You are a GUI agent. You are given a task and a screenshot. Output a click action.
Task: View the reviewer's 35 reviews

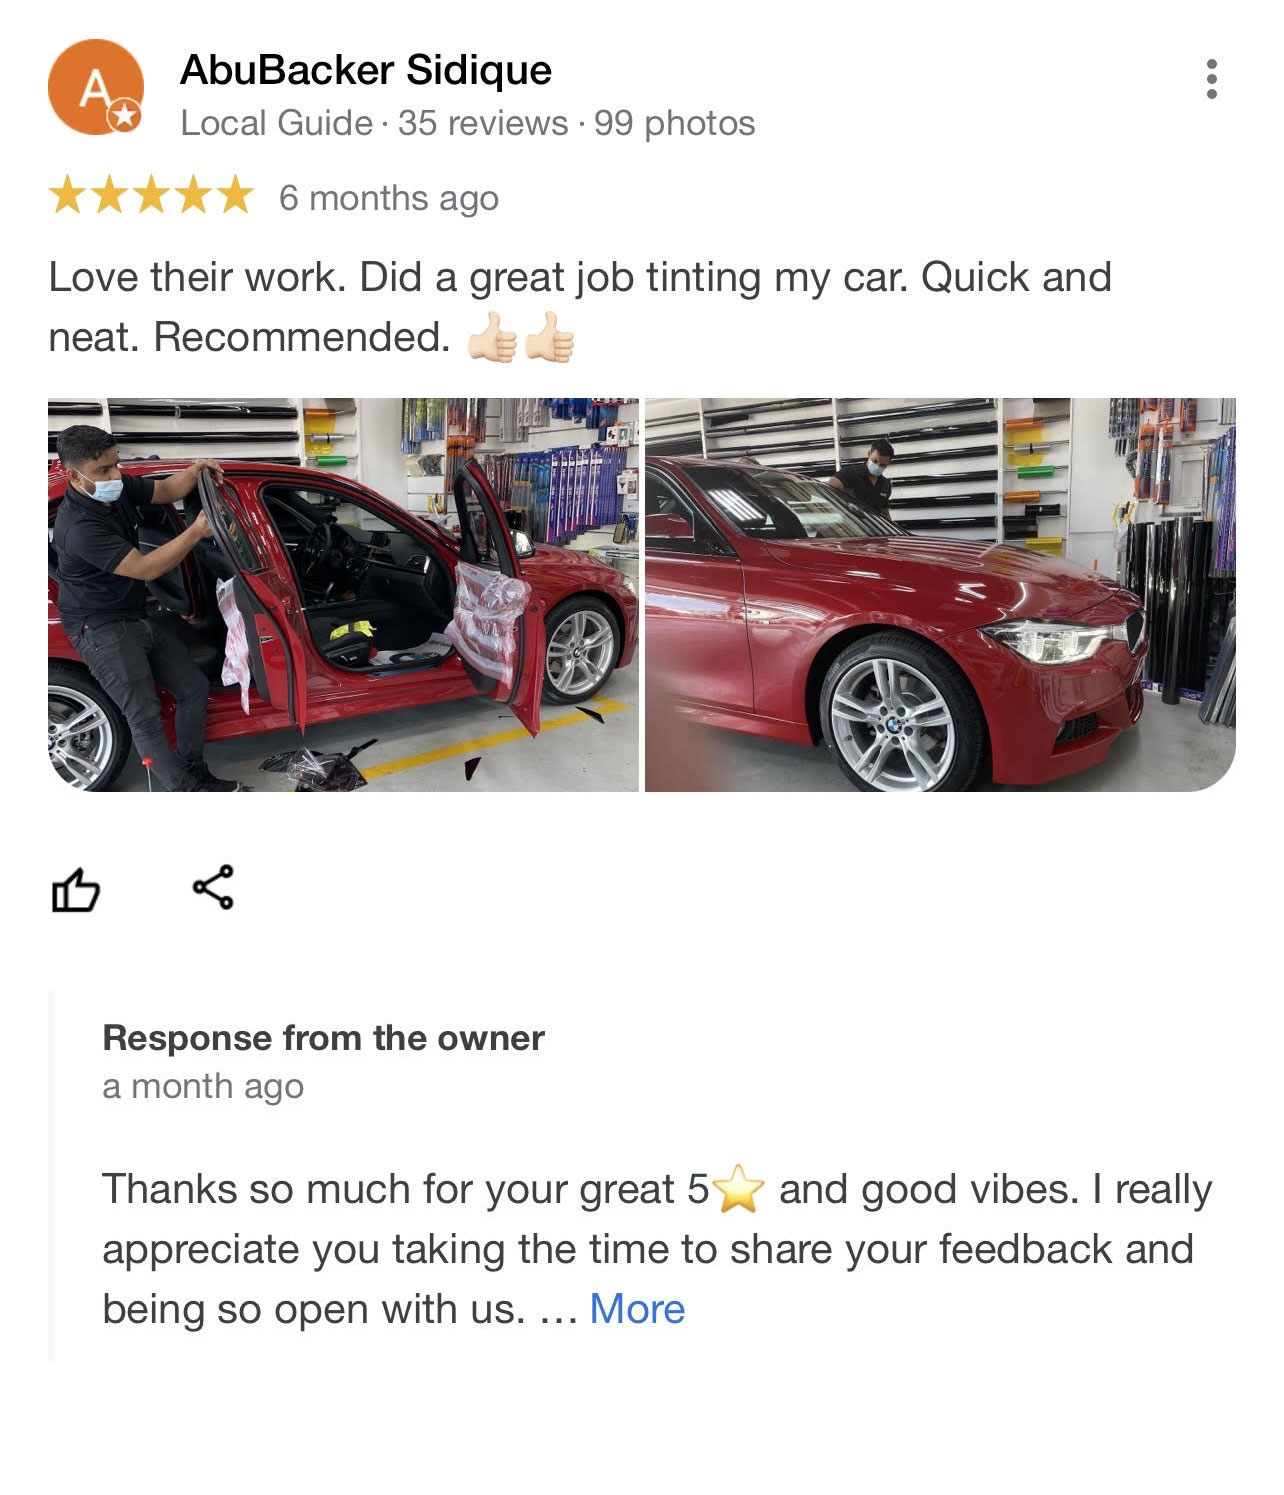[483, 123]
